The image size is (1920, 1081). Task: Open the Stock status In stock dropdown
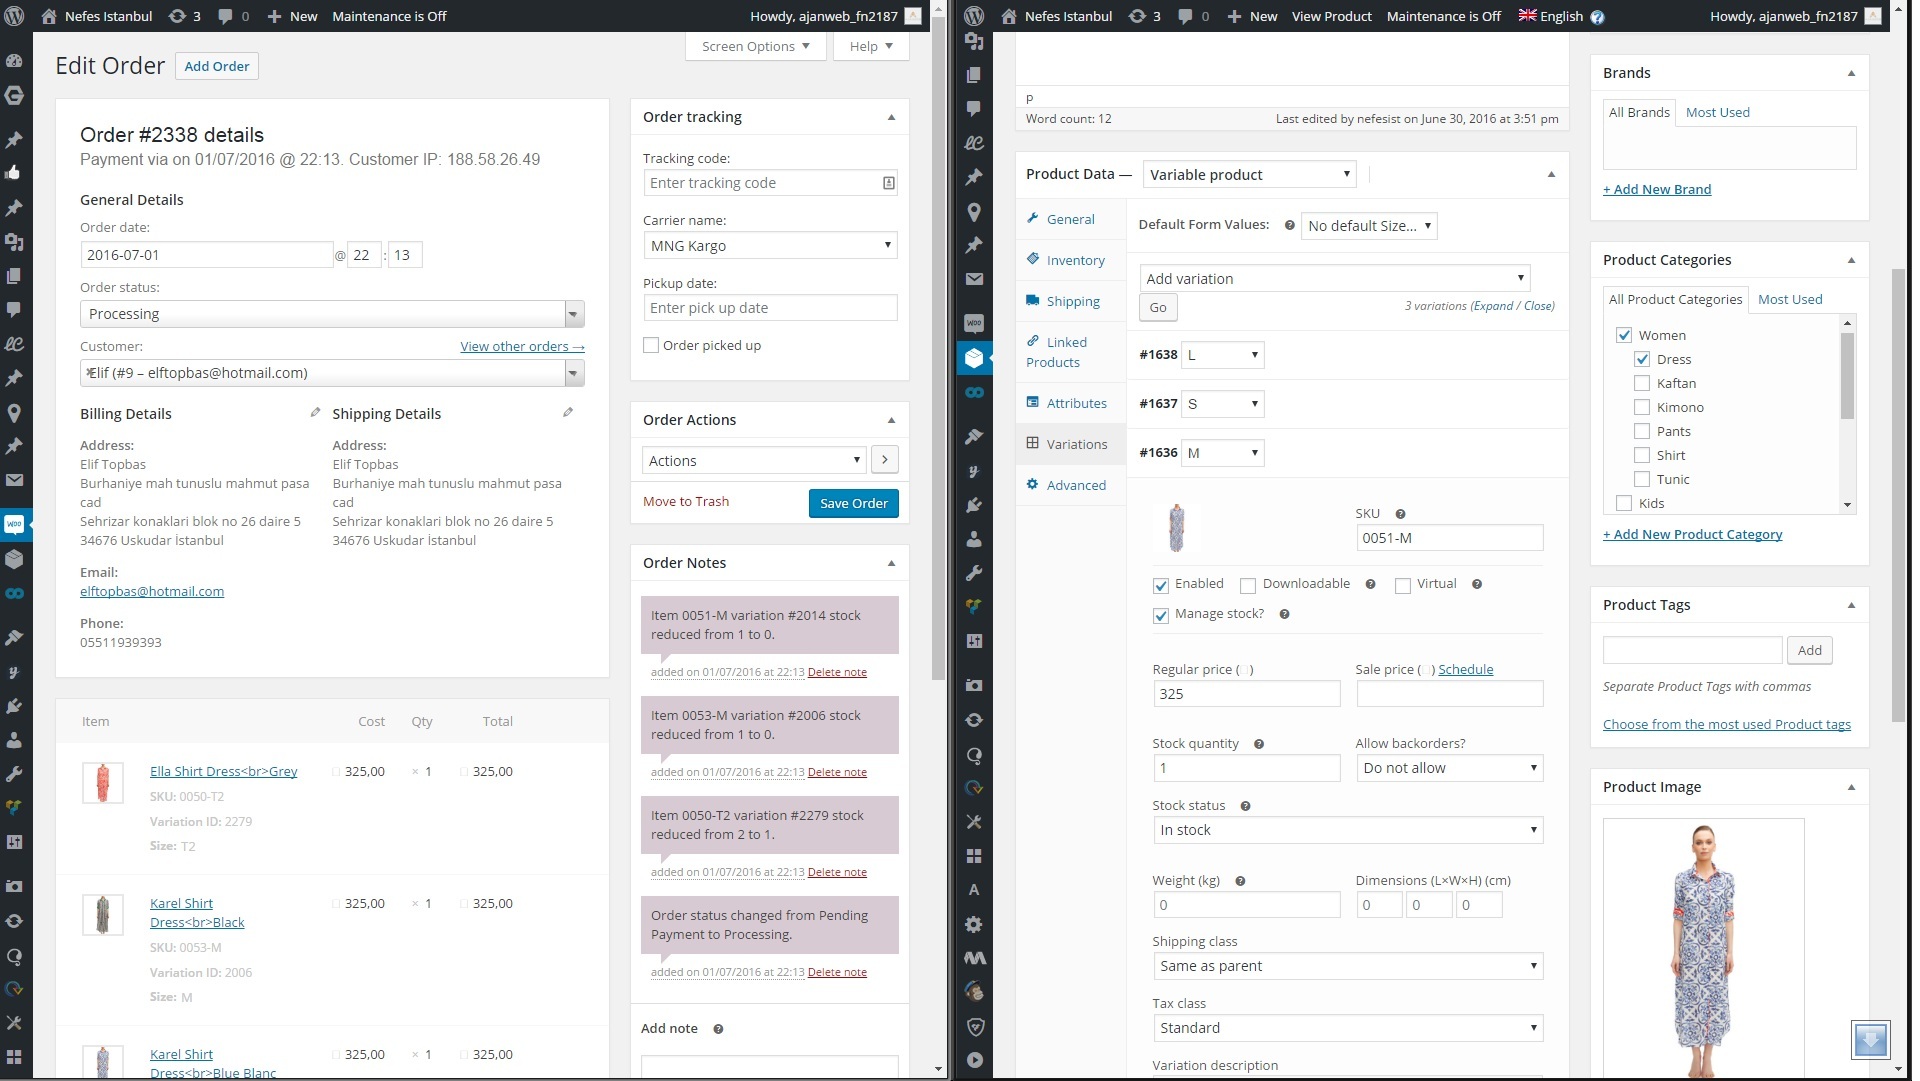coord(1347,830)
